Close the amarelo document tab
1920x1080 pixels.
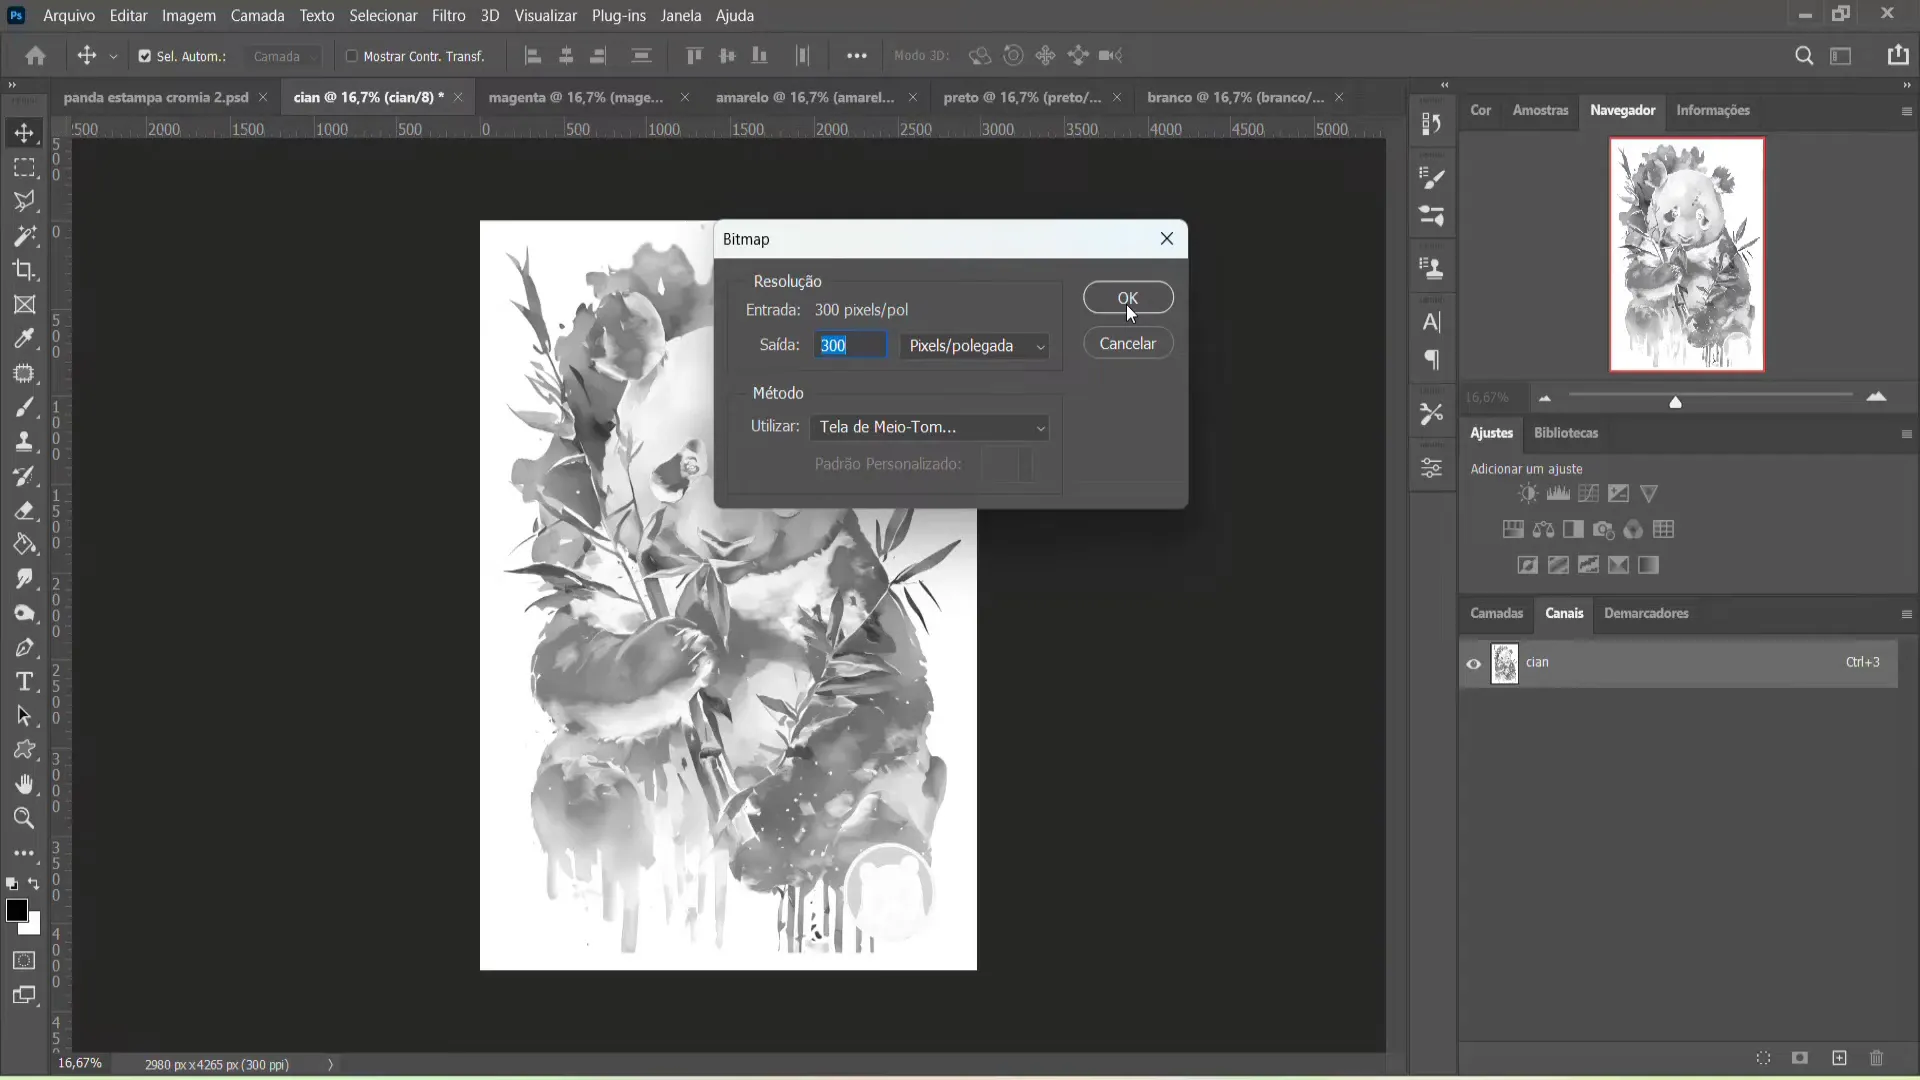[913, 97]
